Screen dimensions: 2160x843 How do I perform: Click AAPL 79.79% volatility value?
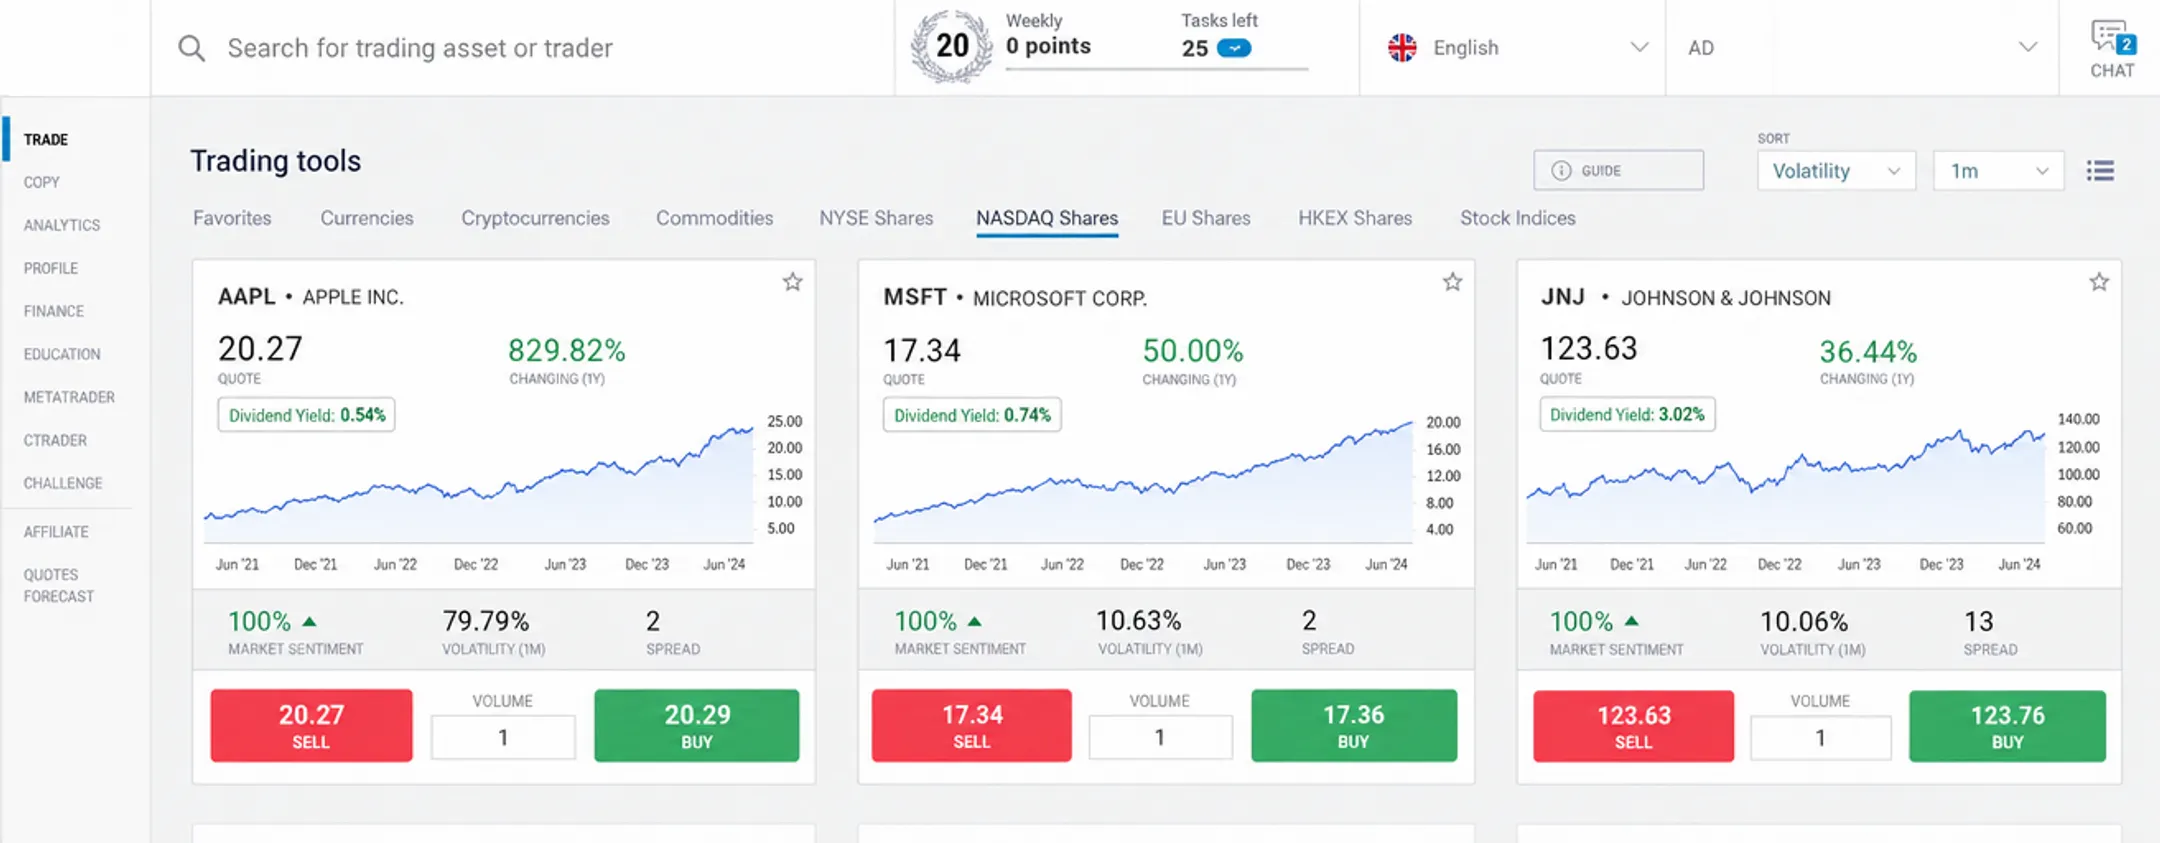click(x=486, y=621)
